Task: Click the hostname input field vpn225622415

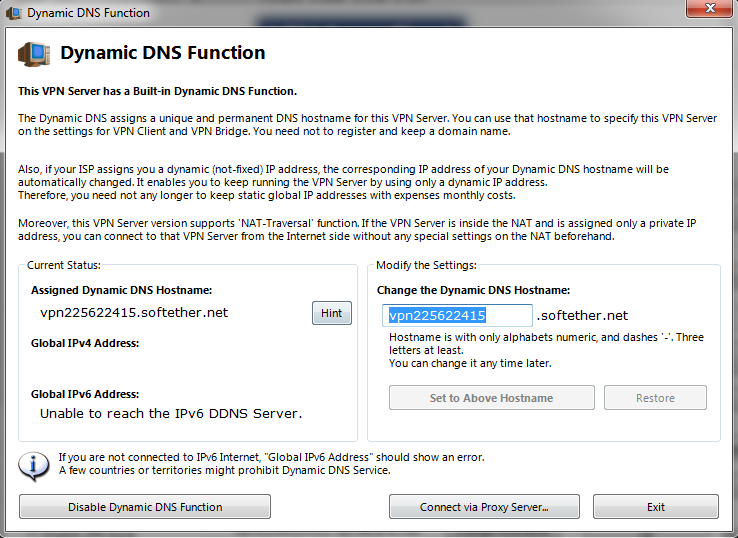Action: 457,315
